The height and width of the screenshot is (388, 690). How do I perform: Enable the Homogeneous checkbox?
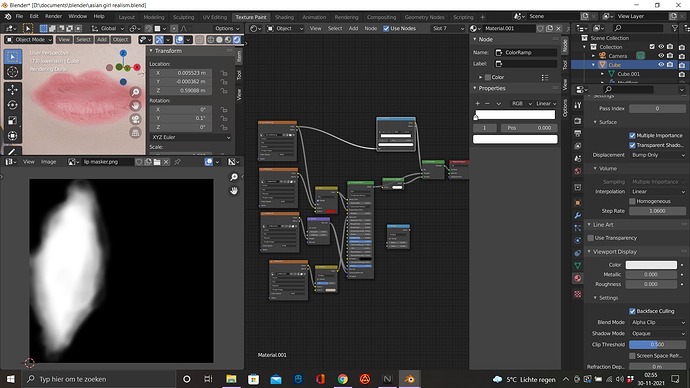click(632, 201)
